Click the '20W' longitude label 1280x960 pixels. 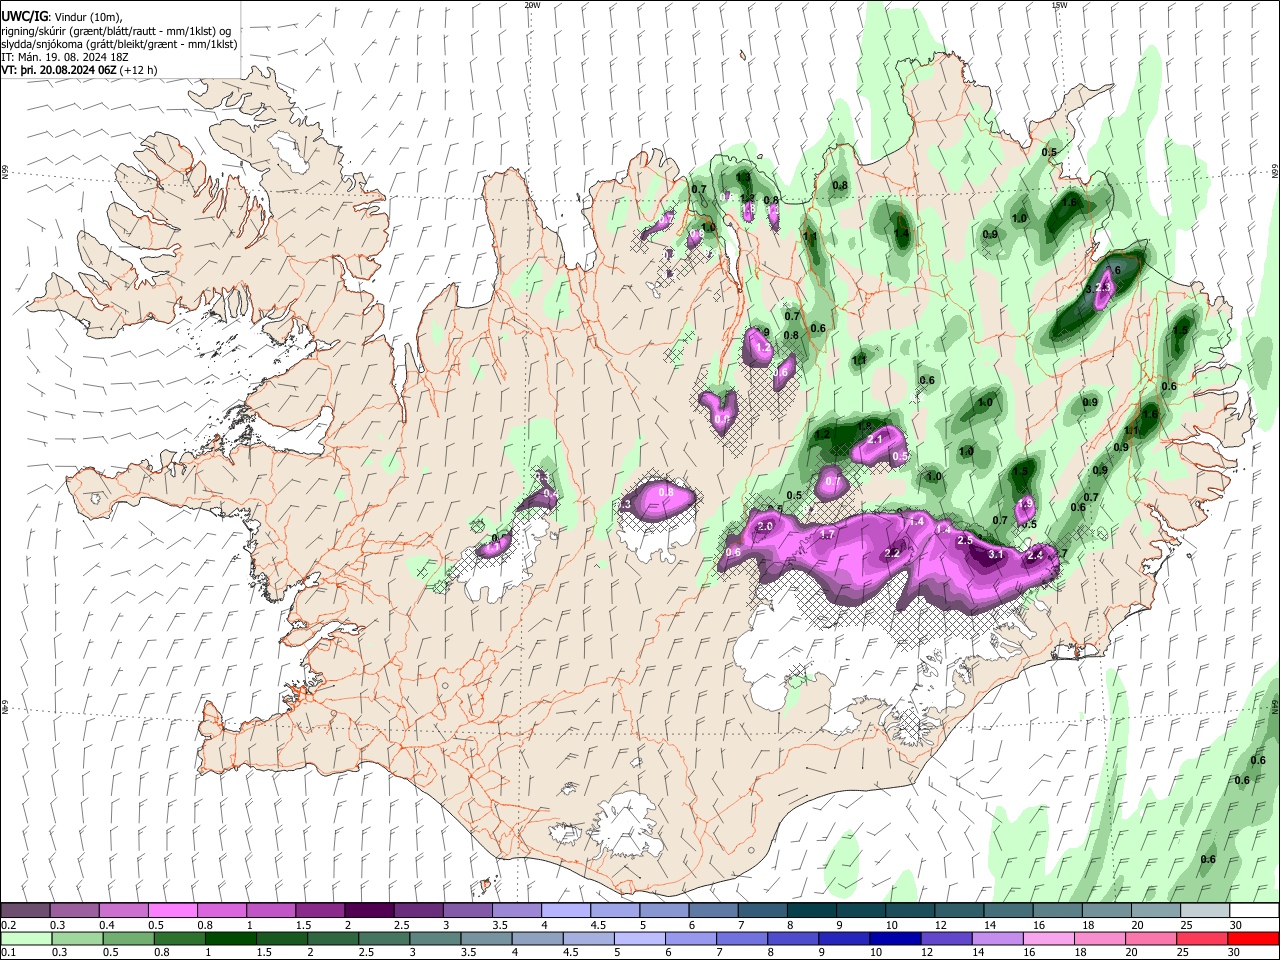532,5
